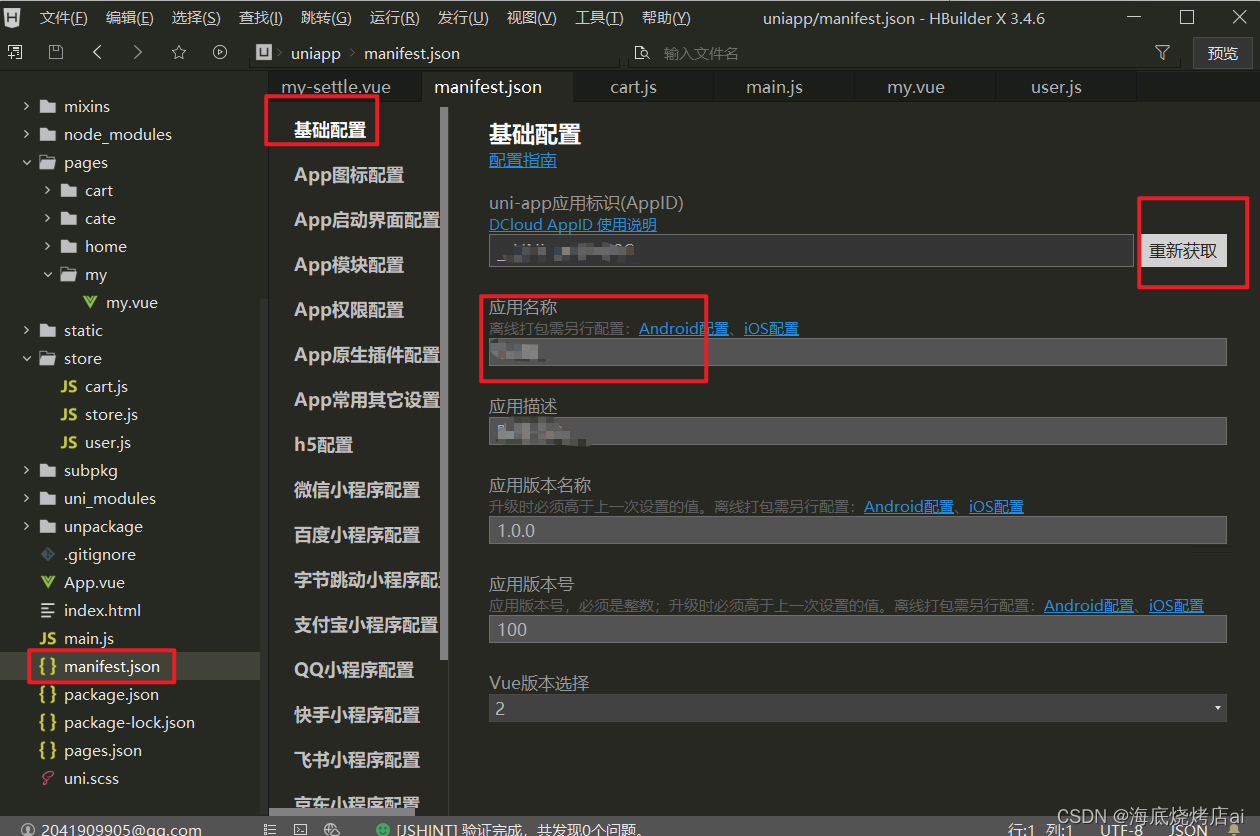The width and height of the screenshot is (1260, 836).
Task: Click the project icon in breadcrumb
Action: click(x=264, y=53)
